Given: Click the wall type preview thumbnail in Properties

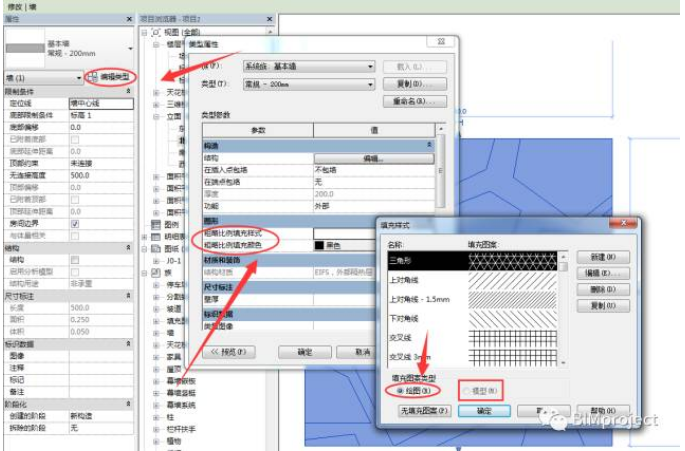Looking at the screenshot, I should 25,48.
